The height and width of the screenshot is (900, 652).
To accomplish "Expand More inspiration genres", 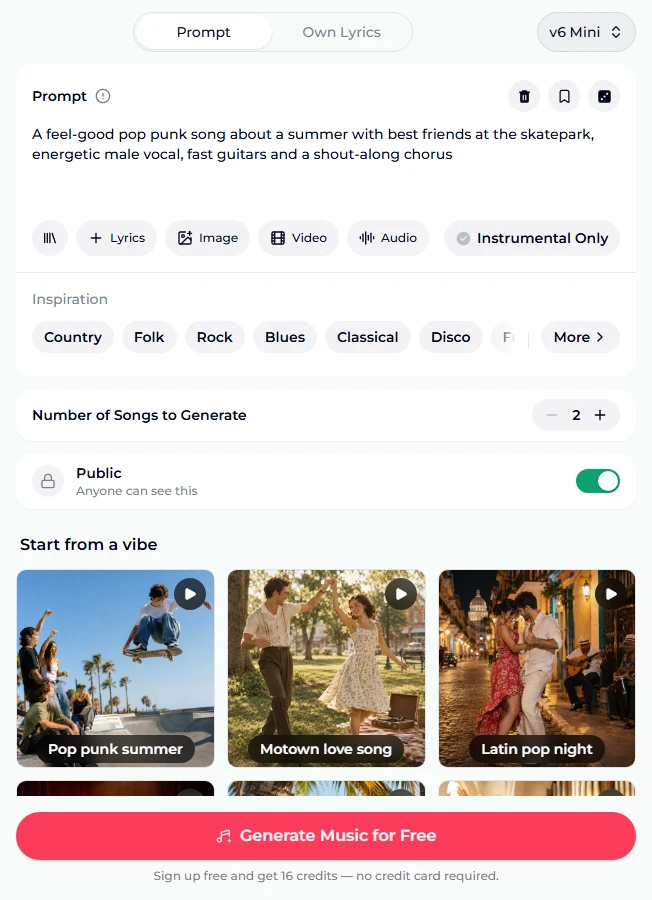I will pos(580,337).
